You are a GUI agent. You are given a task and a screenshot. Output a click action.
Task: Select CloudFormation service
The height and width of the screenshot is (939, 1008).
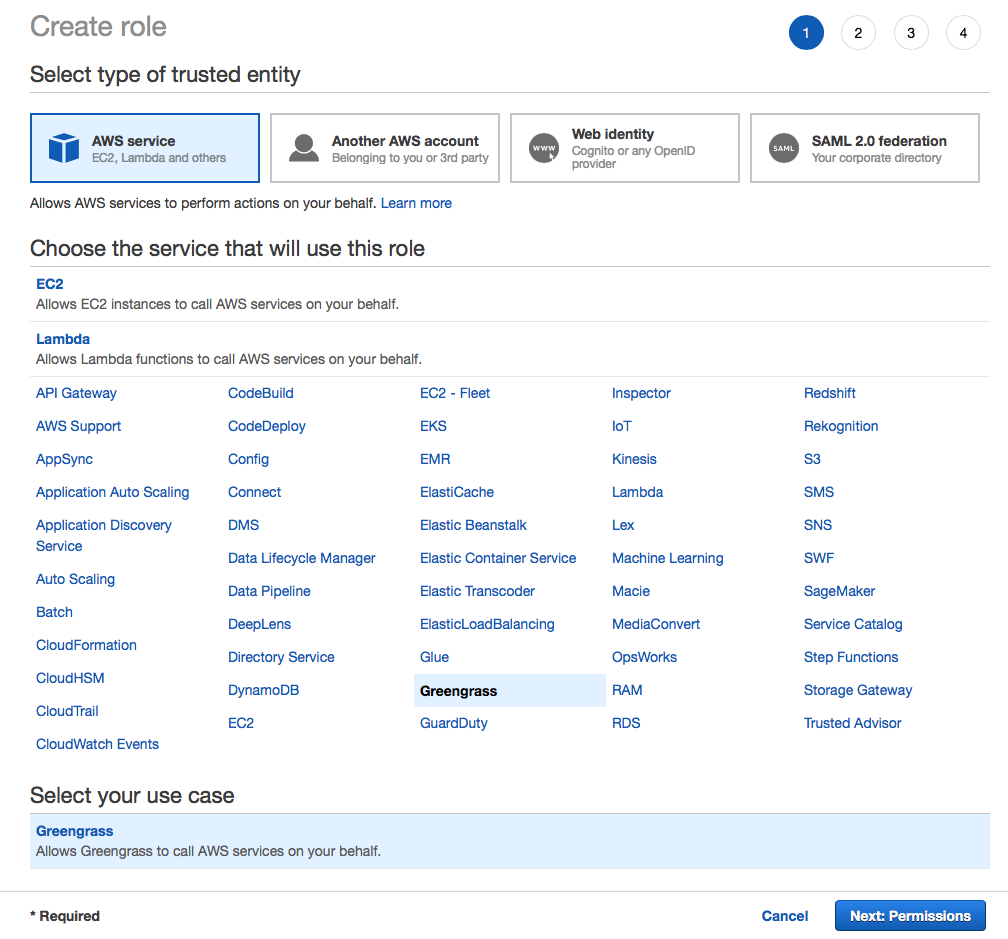[86, 645]
